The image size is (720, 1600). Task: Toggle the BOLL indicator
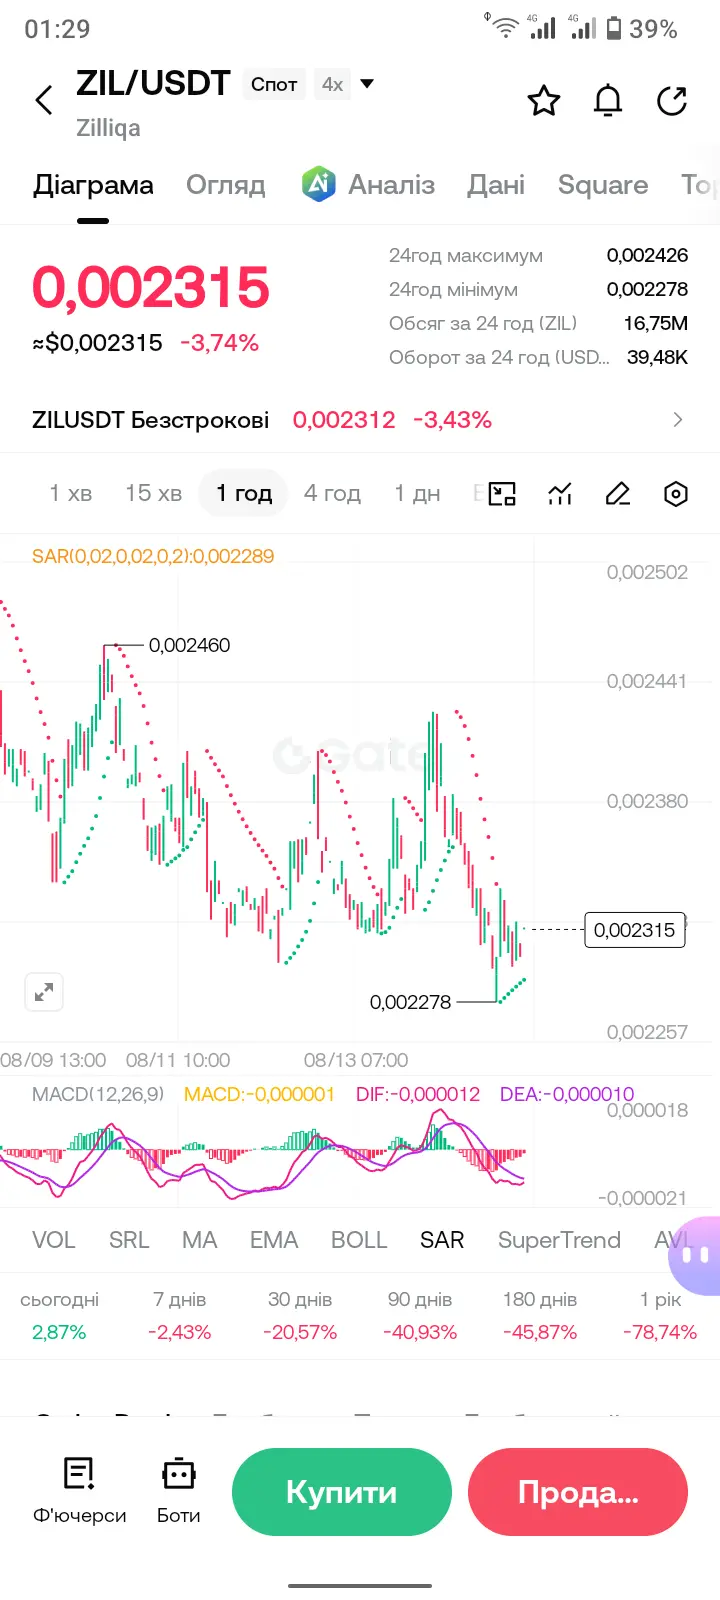click(359, 1240)
